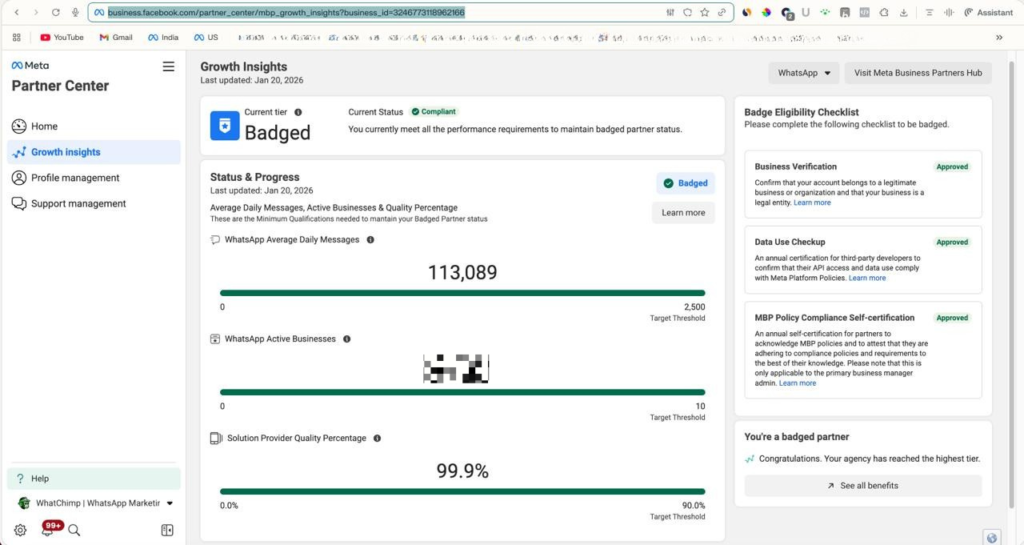The width and height of the screenshot is (1024, 545).
Task: Open the WhatsApp product dropdown
Action: (x=803, y=73)
